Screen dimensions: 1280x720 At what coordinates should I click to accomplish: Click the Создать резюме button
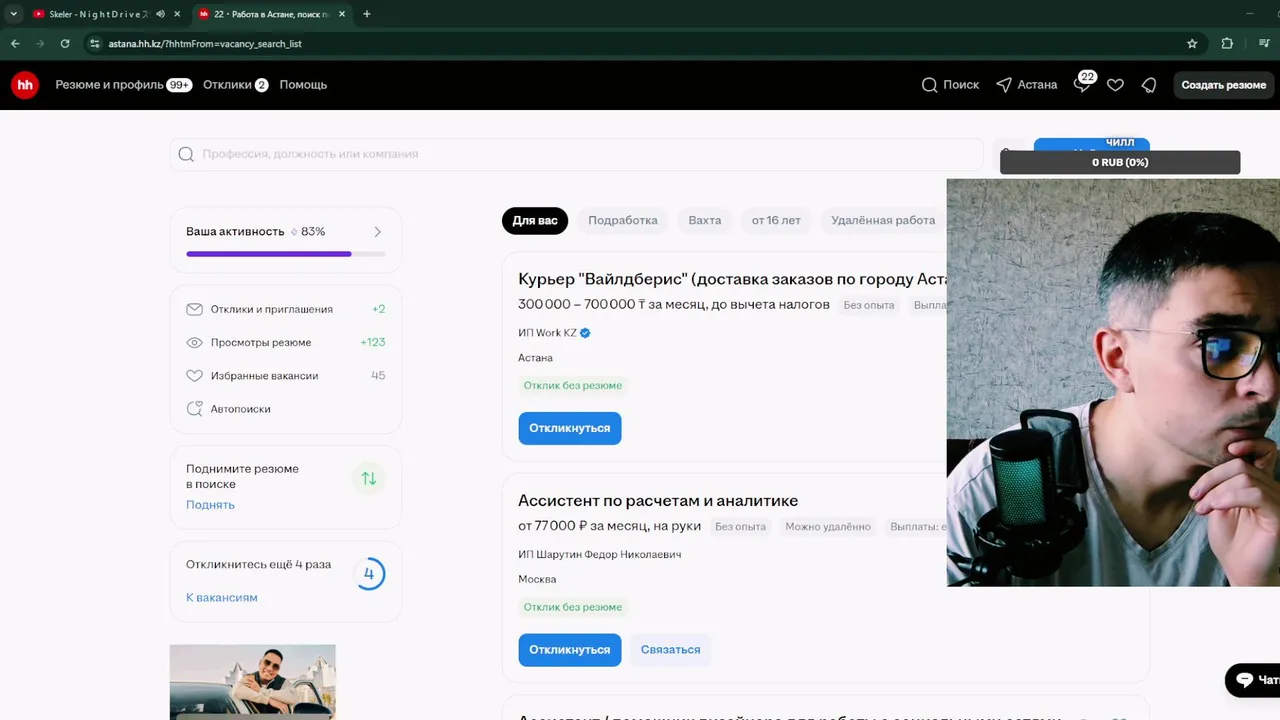click(1224, 85)
